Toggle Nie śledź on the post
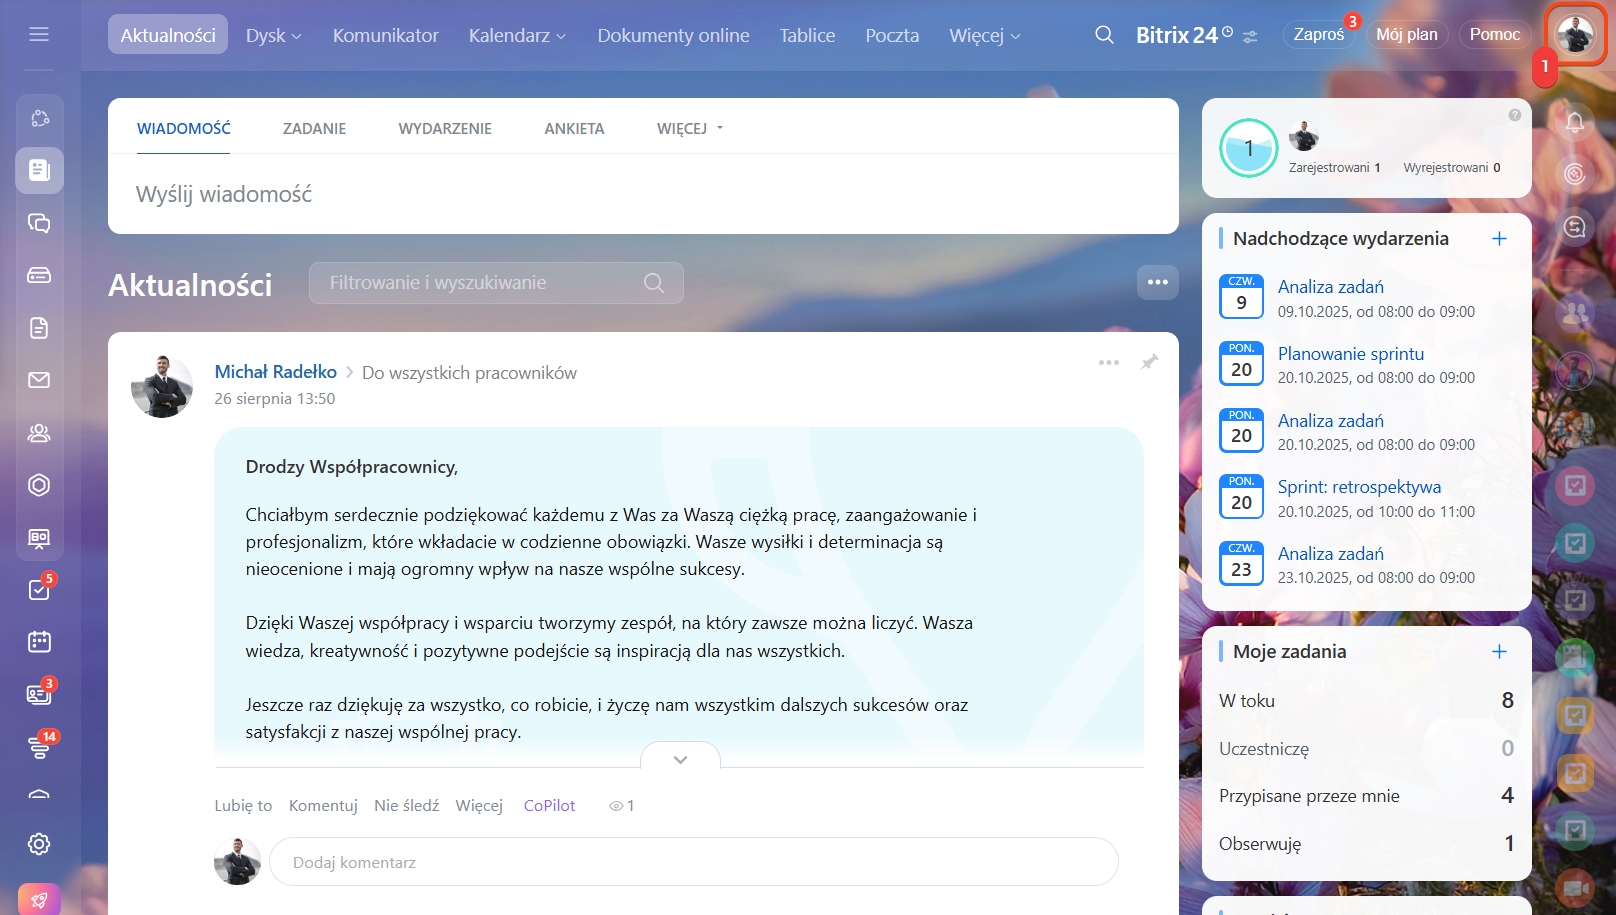Screen dimensions: 1616x915 (x=406, y=806)
